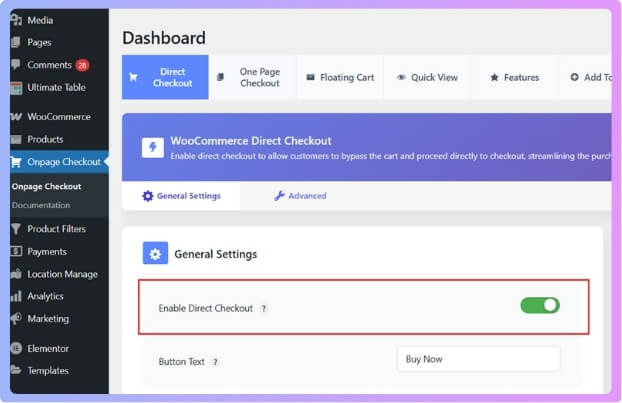Switch to One Page Checkout tab
Viewport: 622px width, 403px height.
point(252,77)
